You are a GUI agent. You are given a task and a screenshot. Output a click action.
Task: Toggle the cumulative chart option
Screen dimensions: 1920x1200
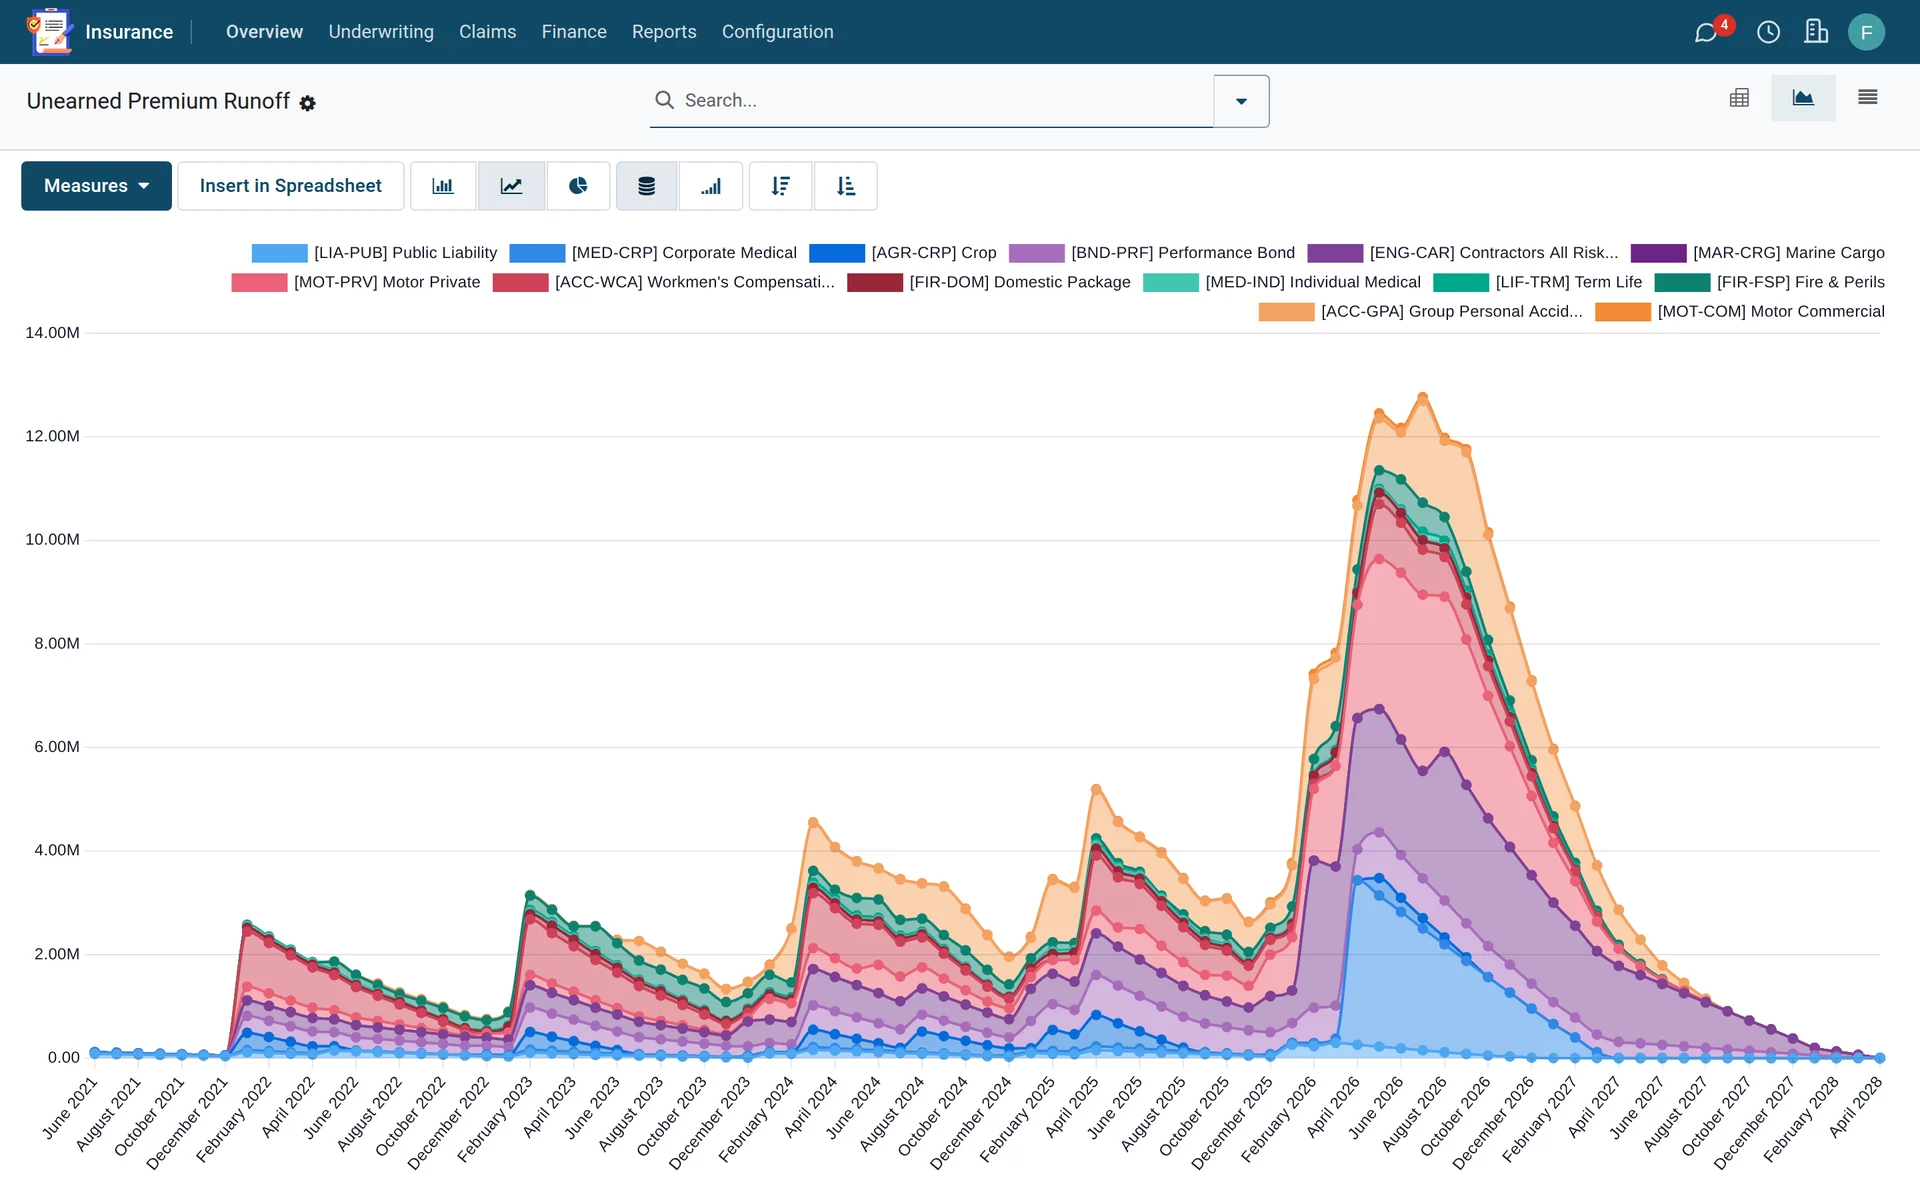click(x=711, y=186)
